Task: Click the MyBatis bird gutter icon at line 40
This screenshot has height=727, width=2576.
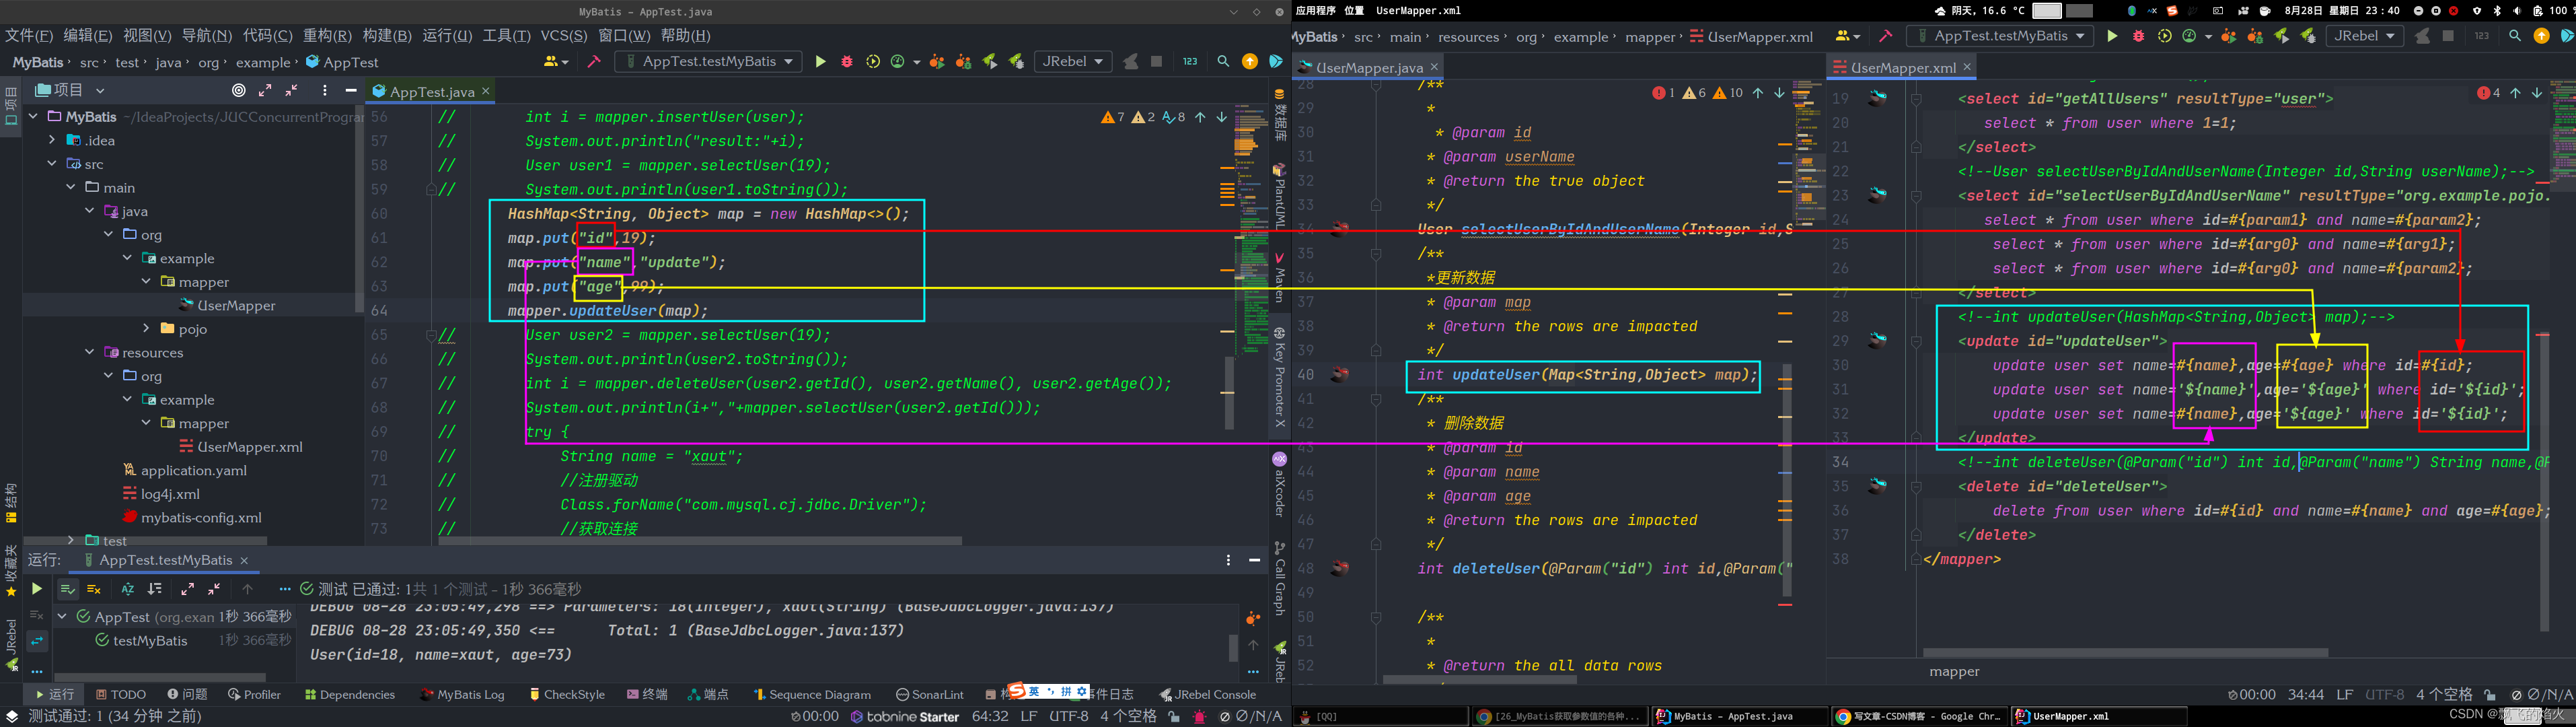Action: 1340,375
